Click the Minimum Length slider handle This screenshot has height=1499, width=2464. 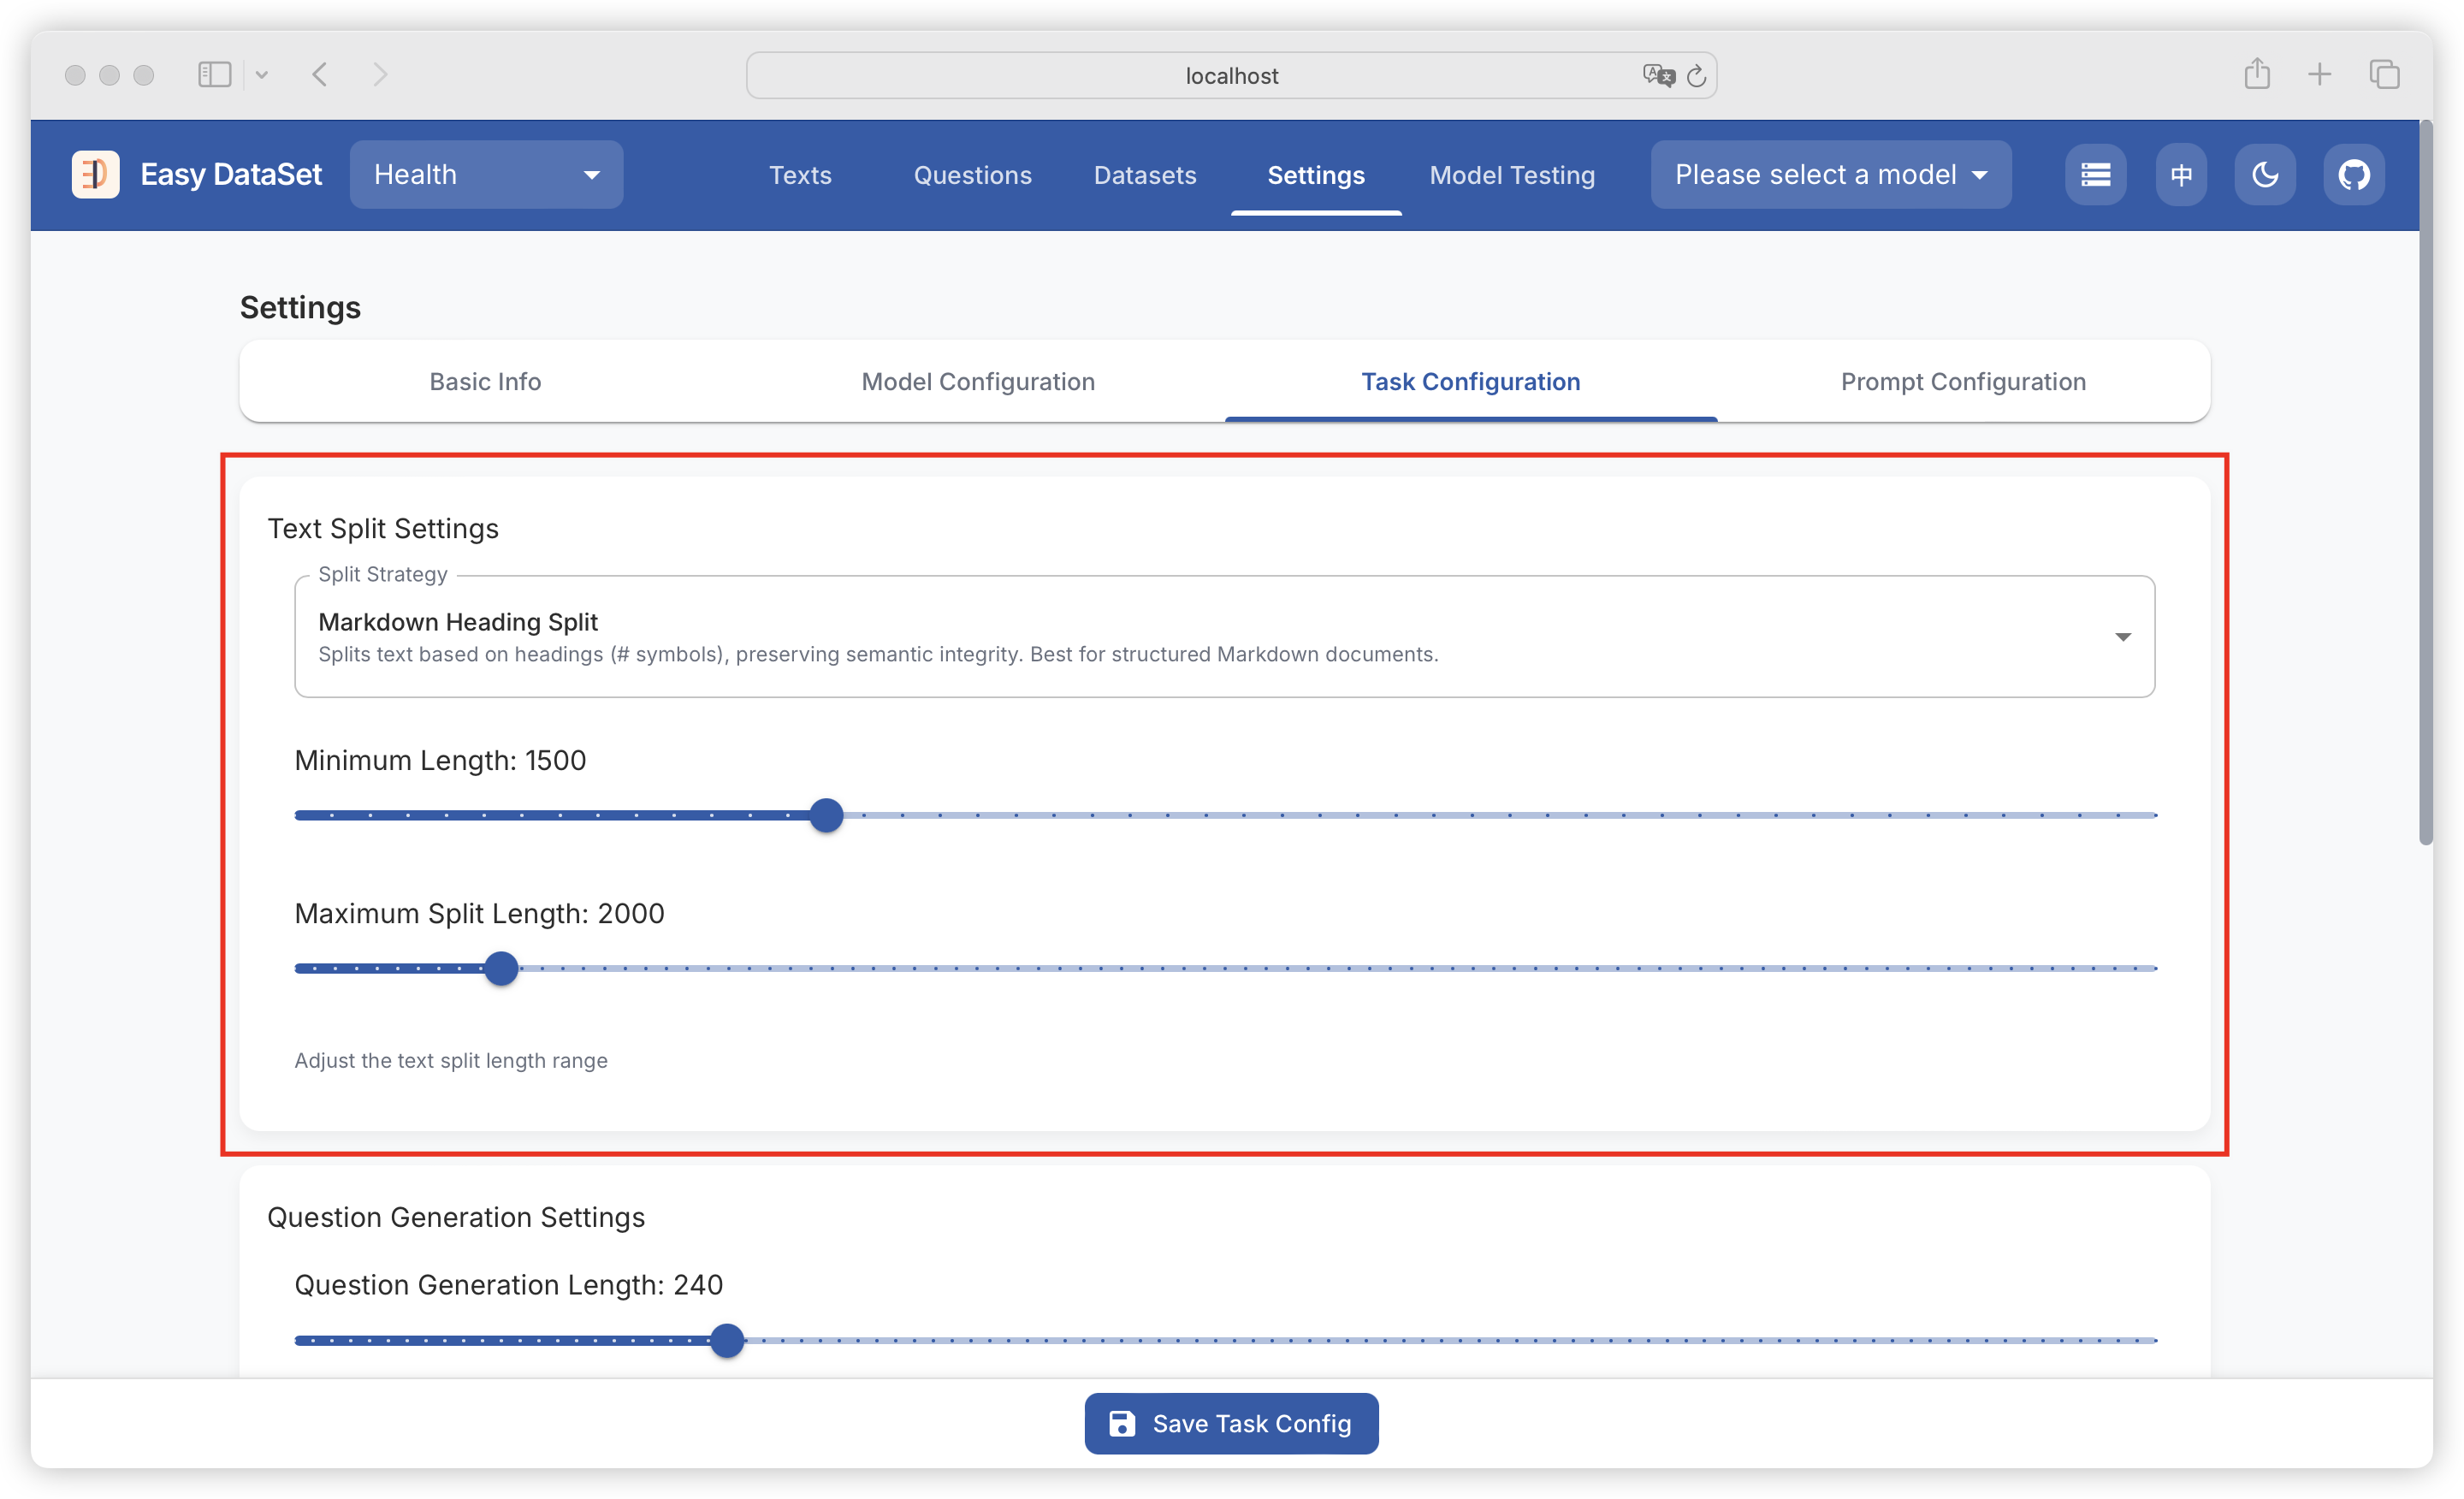[826, 815]
